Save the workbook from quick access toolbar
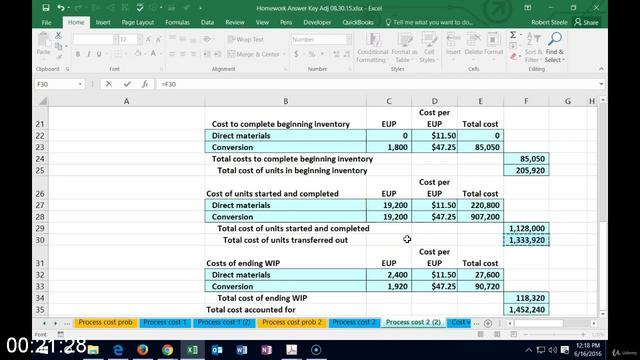This screenshot has height=360, width=640. pos(46,8)
